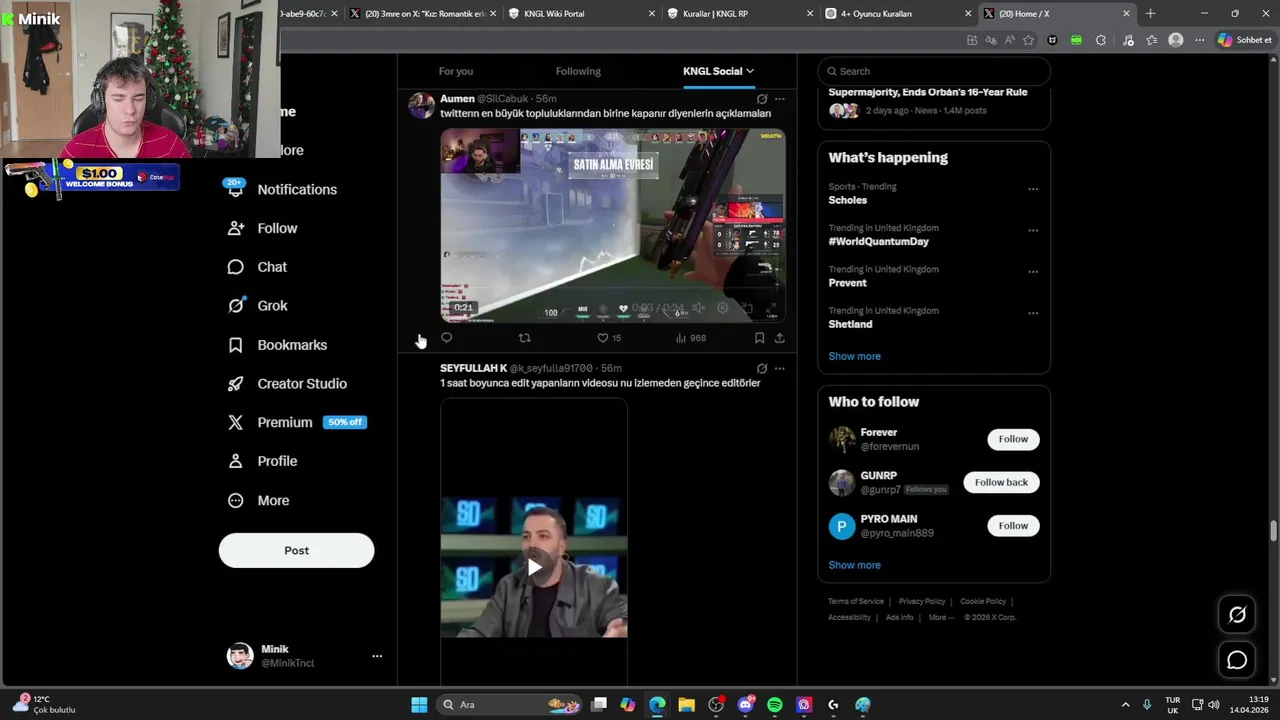Open Spotify from the taskbar

click(x=775, y=705)
